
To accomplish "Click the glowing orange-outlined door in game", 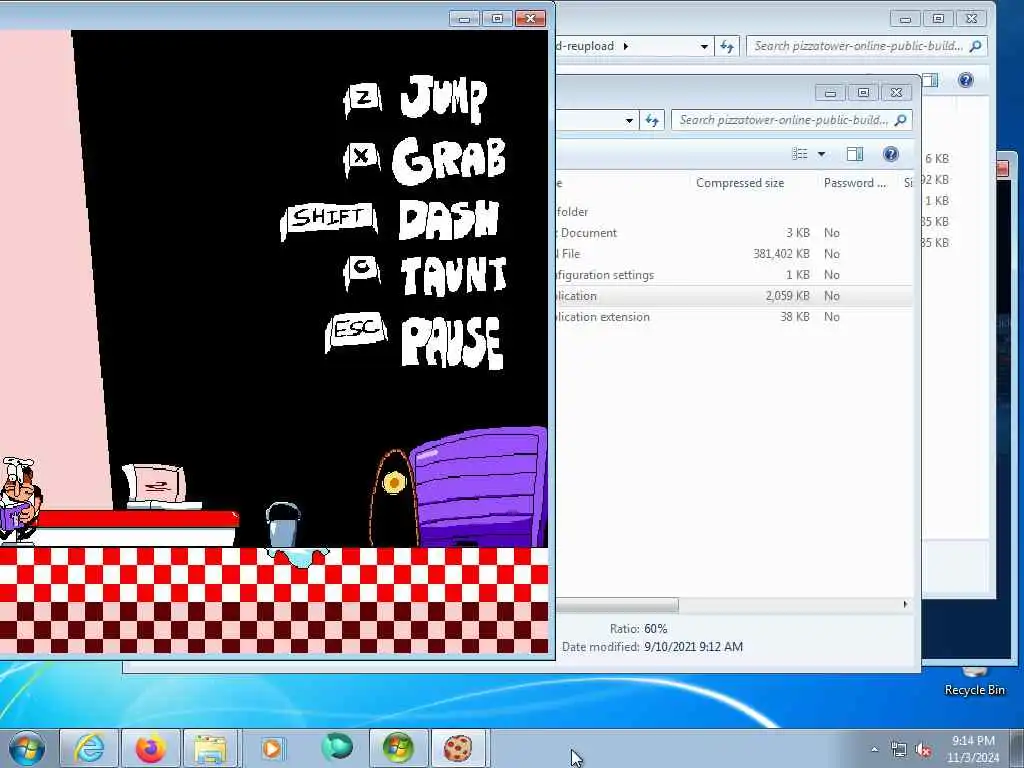I will 392,498.
